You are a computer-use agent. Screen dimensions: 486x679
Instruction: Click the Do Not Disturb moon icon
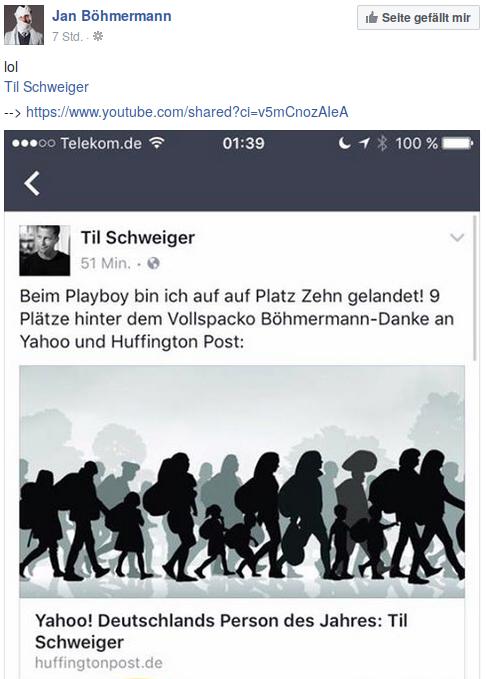(345, 143)
